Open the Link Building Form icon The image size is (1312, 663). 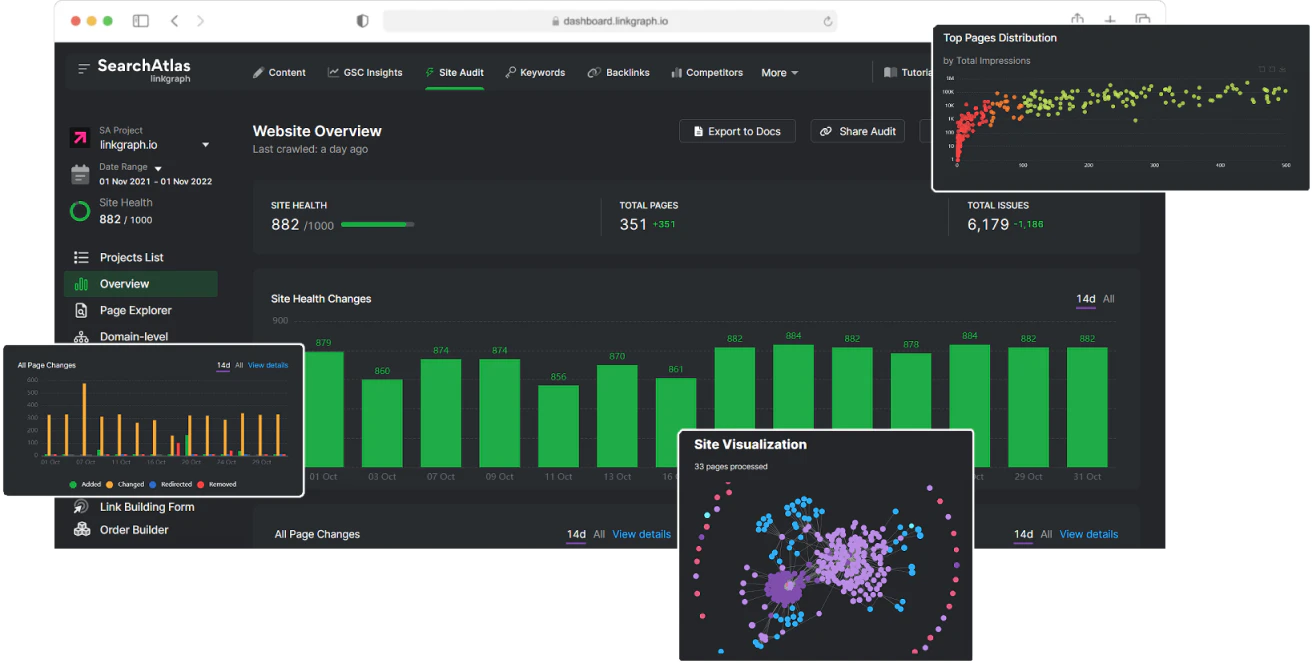[80, 507]
